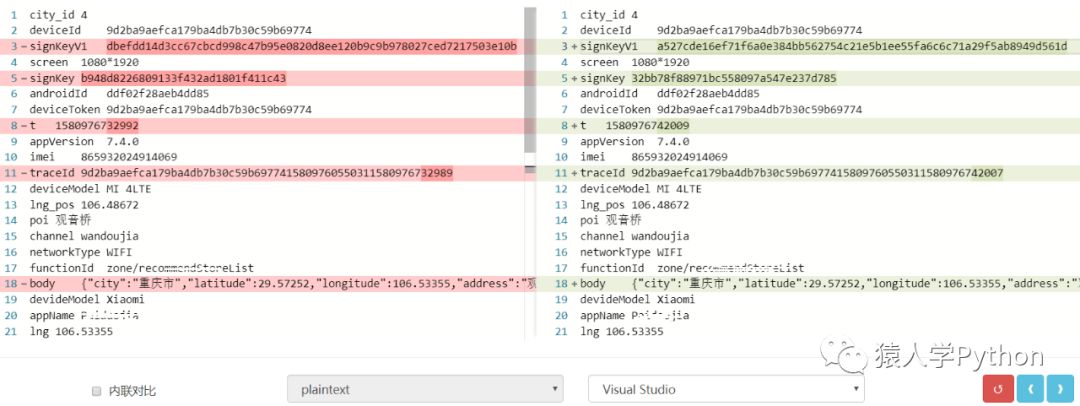Click left pane lng_pos 106.48672 line
The width and height of the screenshot is (1080, 406).
coord(84,205)
